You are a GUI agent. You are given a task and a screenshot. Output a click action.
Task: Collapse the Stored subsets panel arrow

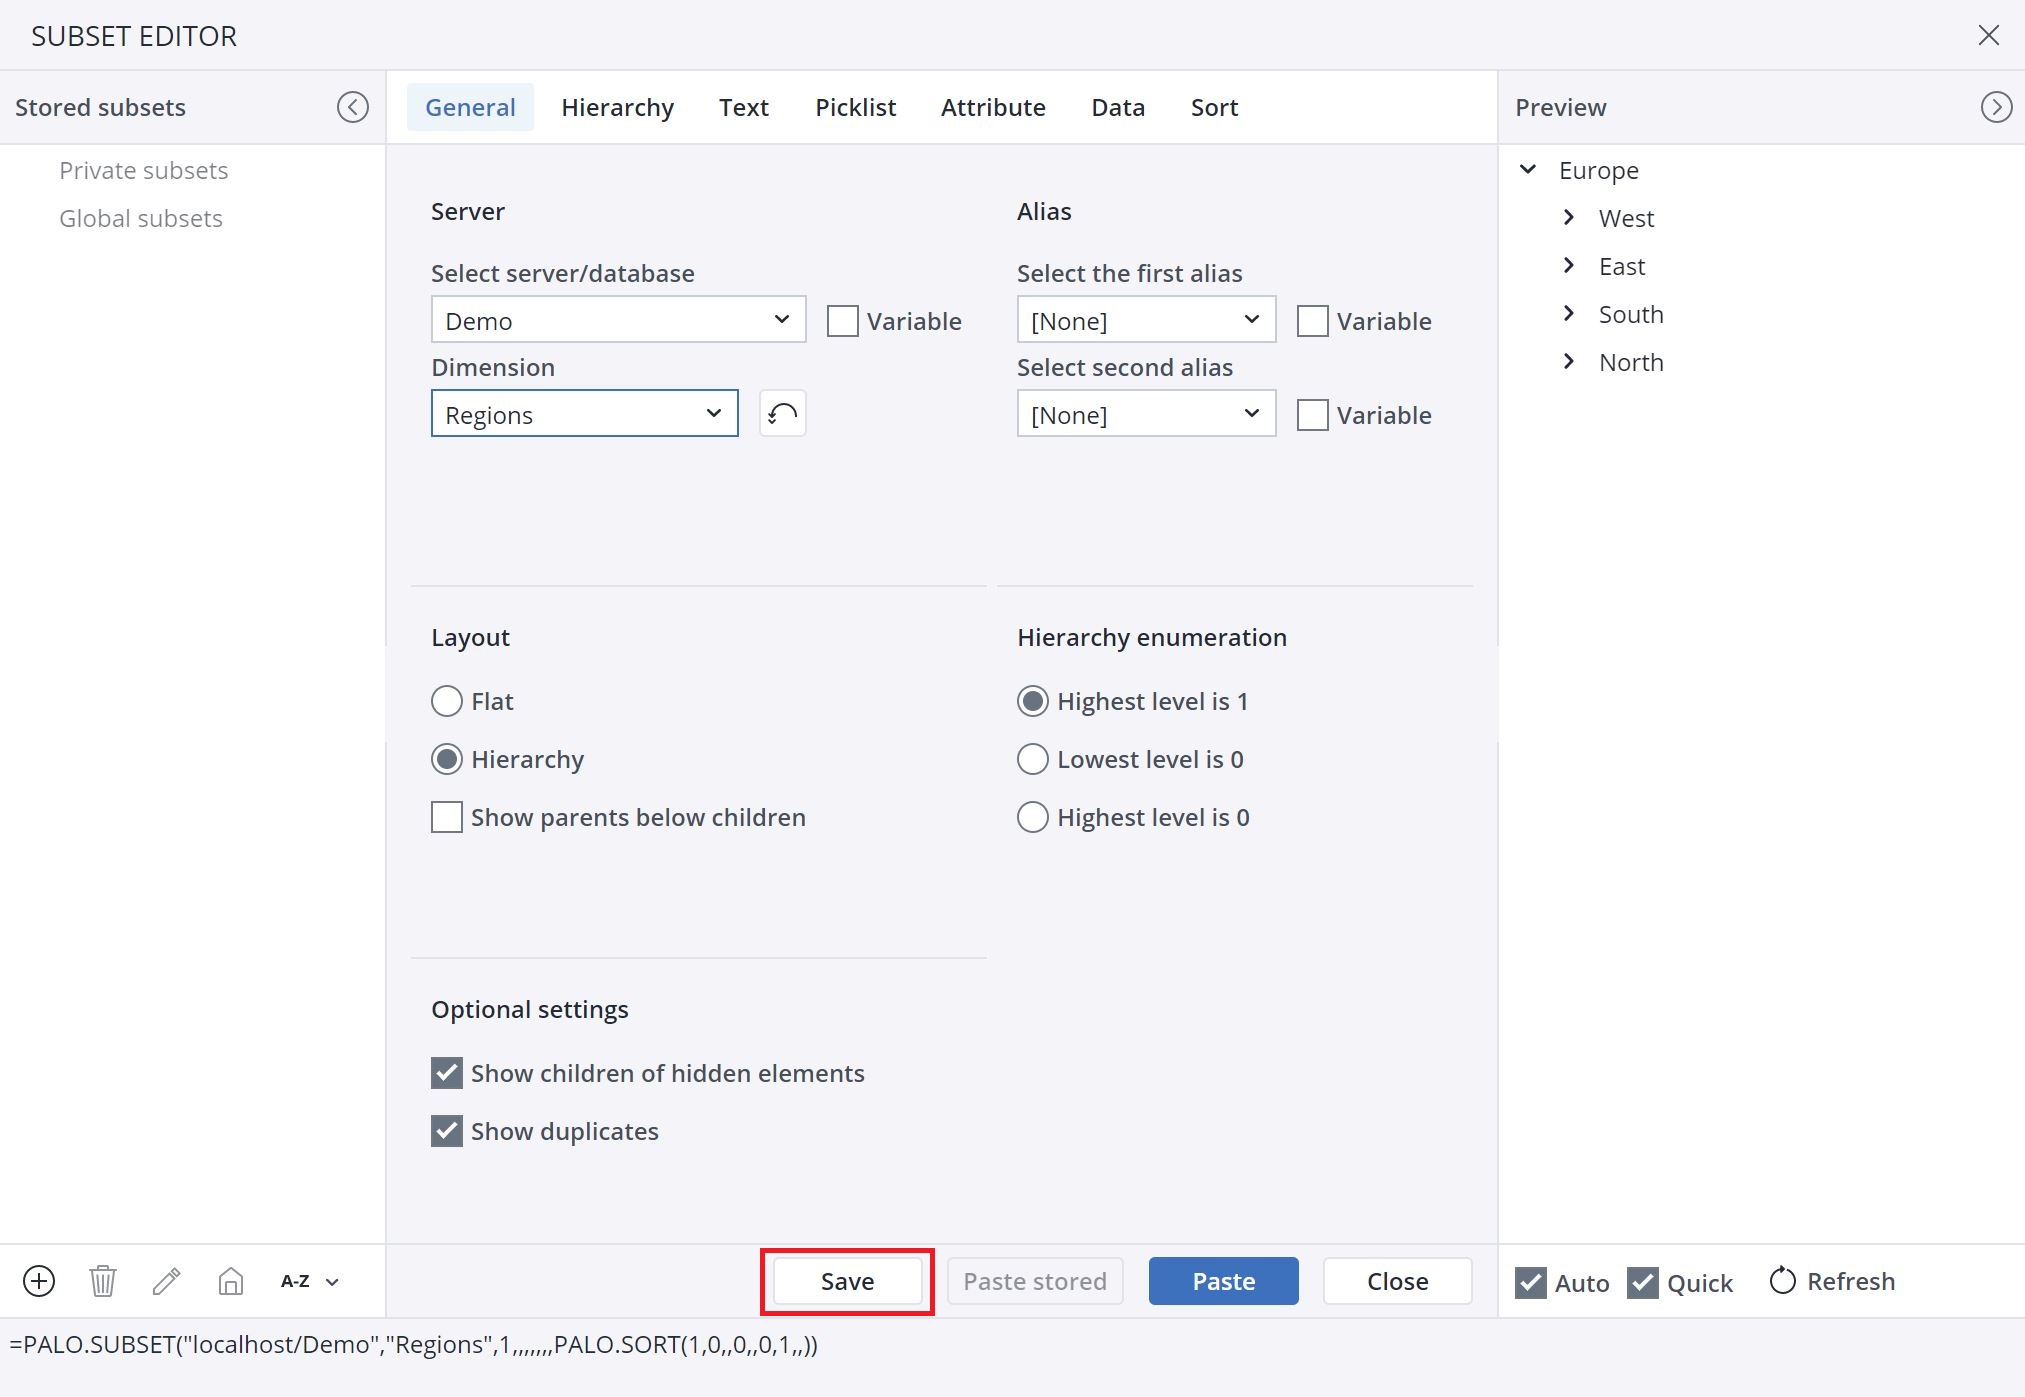pos(352,107)
